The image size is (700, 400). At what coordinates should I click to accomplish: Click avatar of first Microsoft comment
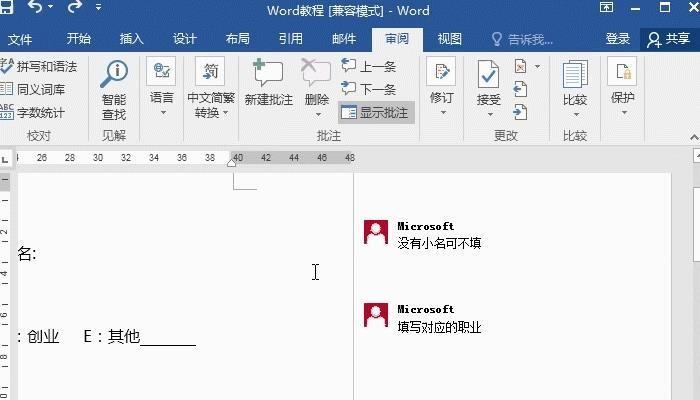[375, 232]
